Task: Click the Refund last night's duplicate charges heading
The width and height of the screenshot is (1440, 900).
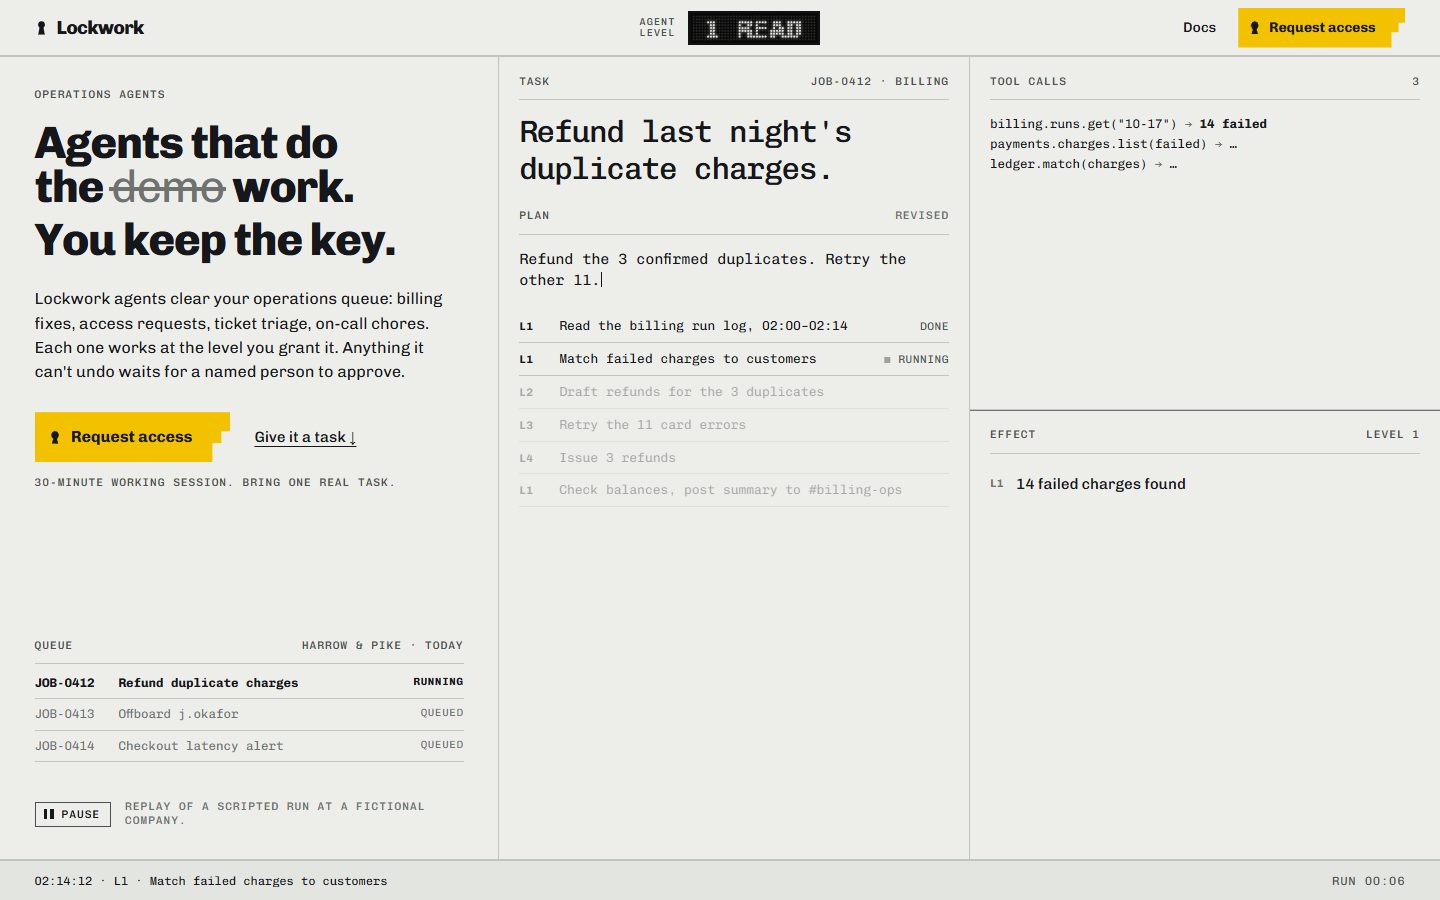Action: pyautogui.click(x=686, y=151)
